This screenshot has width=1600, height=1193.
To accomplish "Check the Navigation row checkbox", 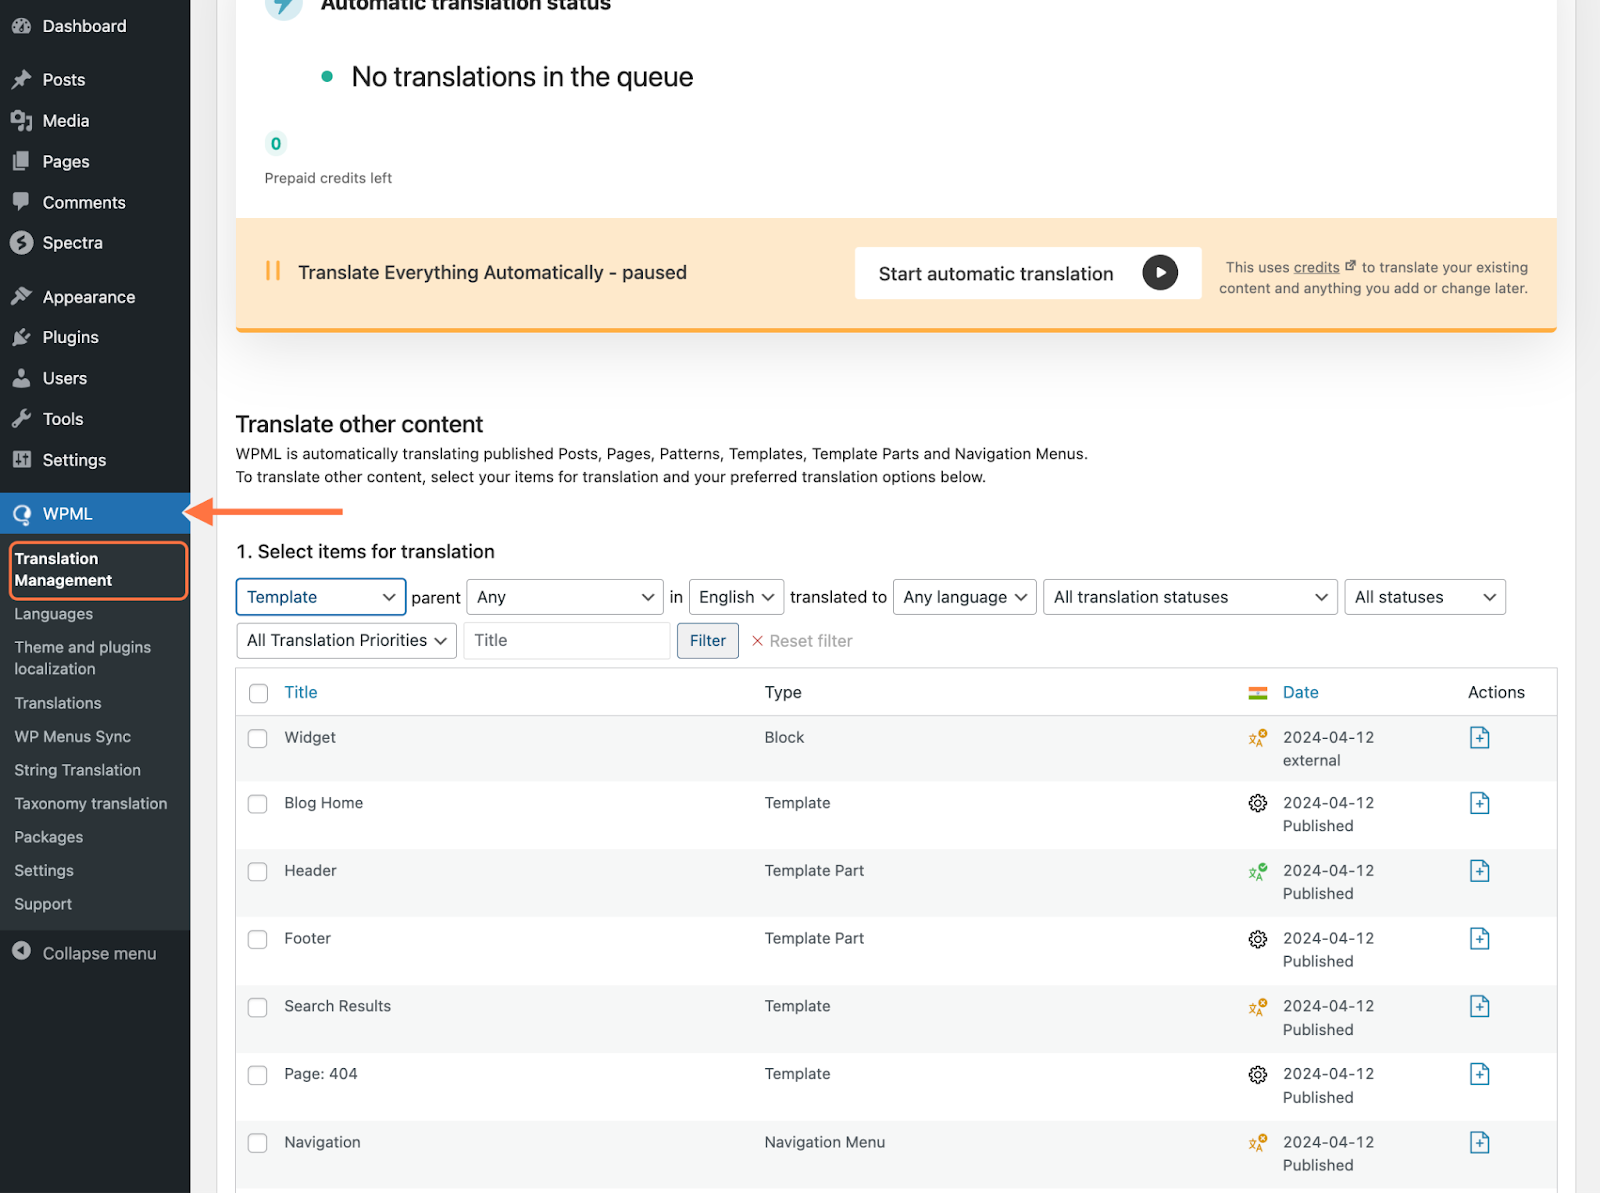I will 257,1143.
